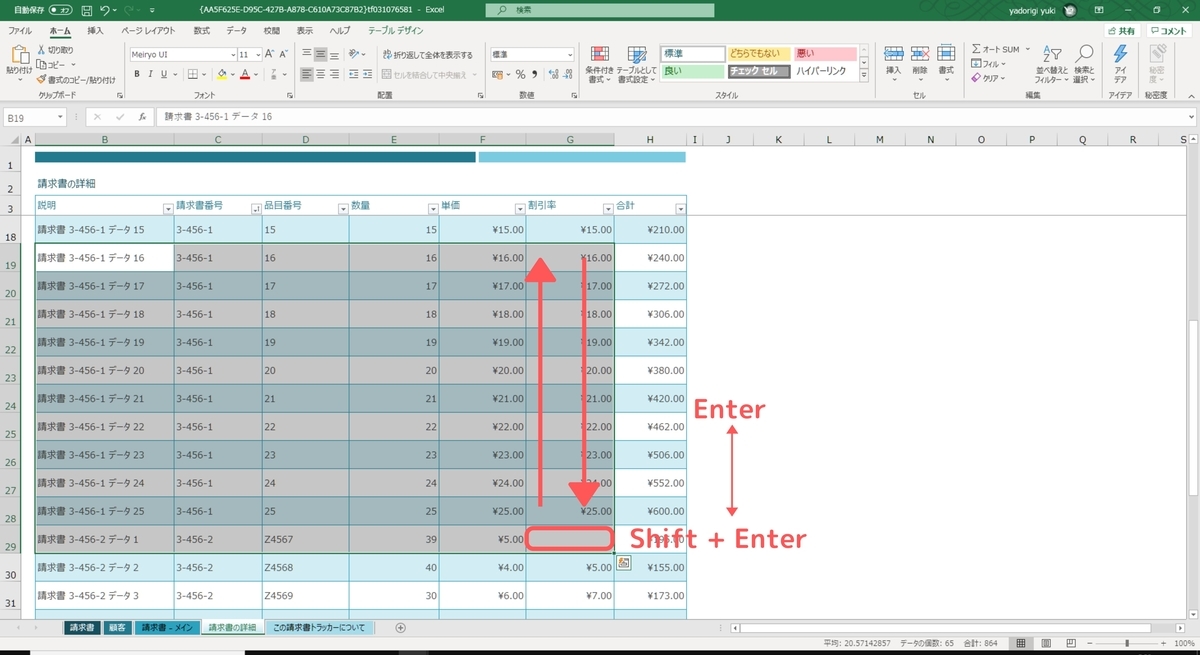Click the Decrease Indent icon
This screenshot has height=655, width=1200.
click(353, 74)
